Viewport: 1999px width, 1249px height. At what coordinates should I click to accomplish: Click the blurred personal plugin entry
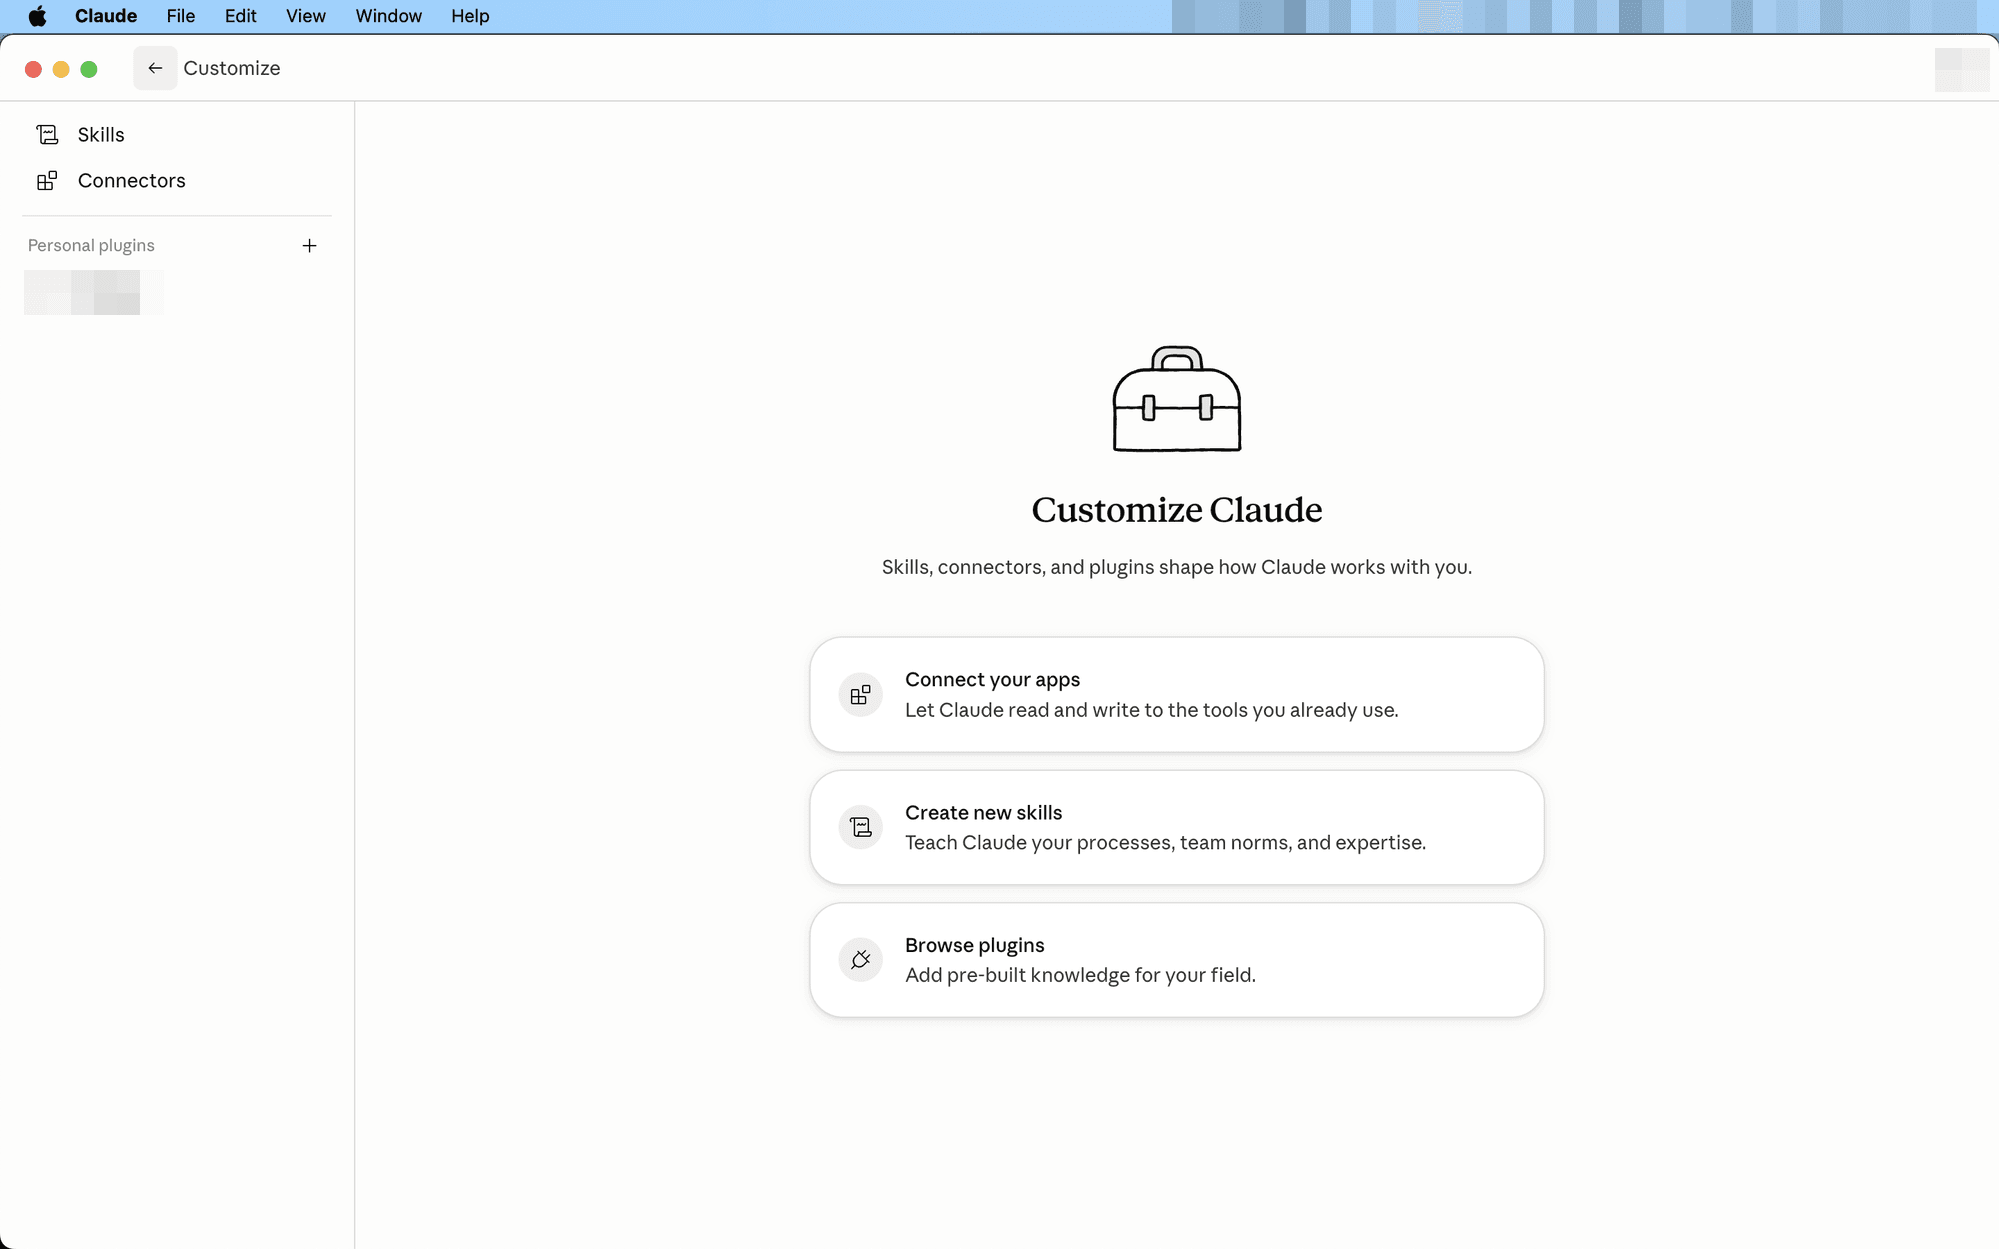pyautogui.click(x=94, y=292)
